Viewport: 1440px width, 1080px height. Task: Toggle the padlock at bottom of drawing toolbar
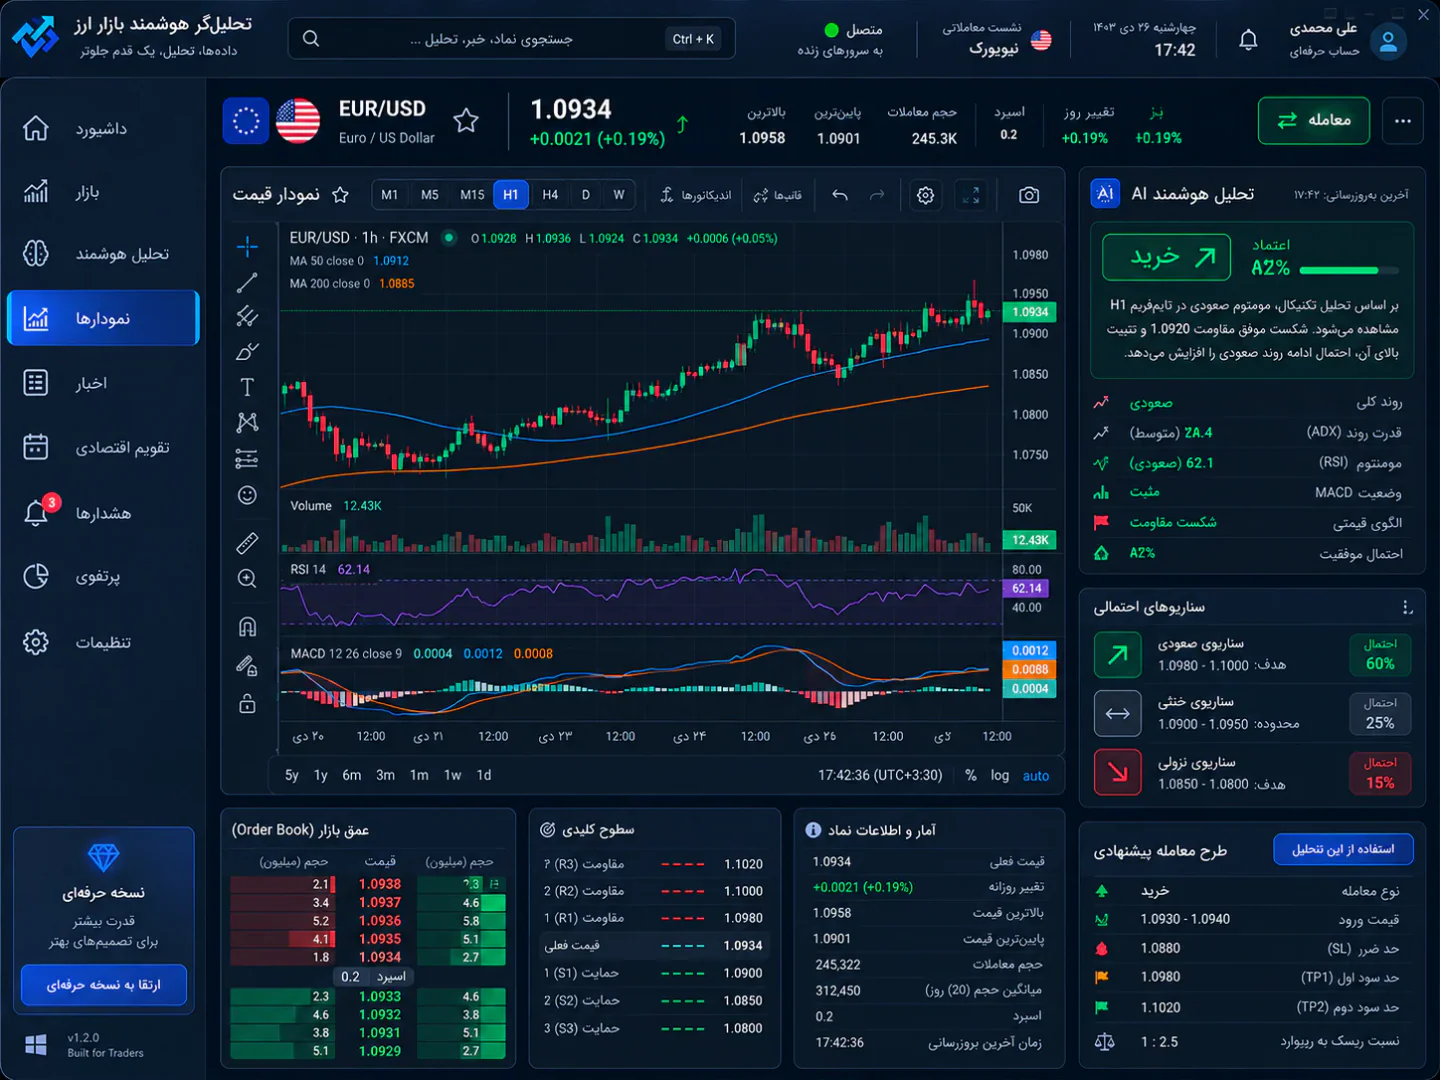(247, 704)
